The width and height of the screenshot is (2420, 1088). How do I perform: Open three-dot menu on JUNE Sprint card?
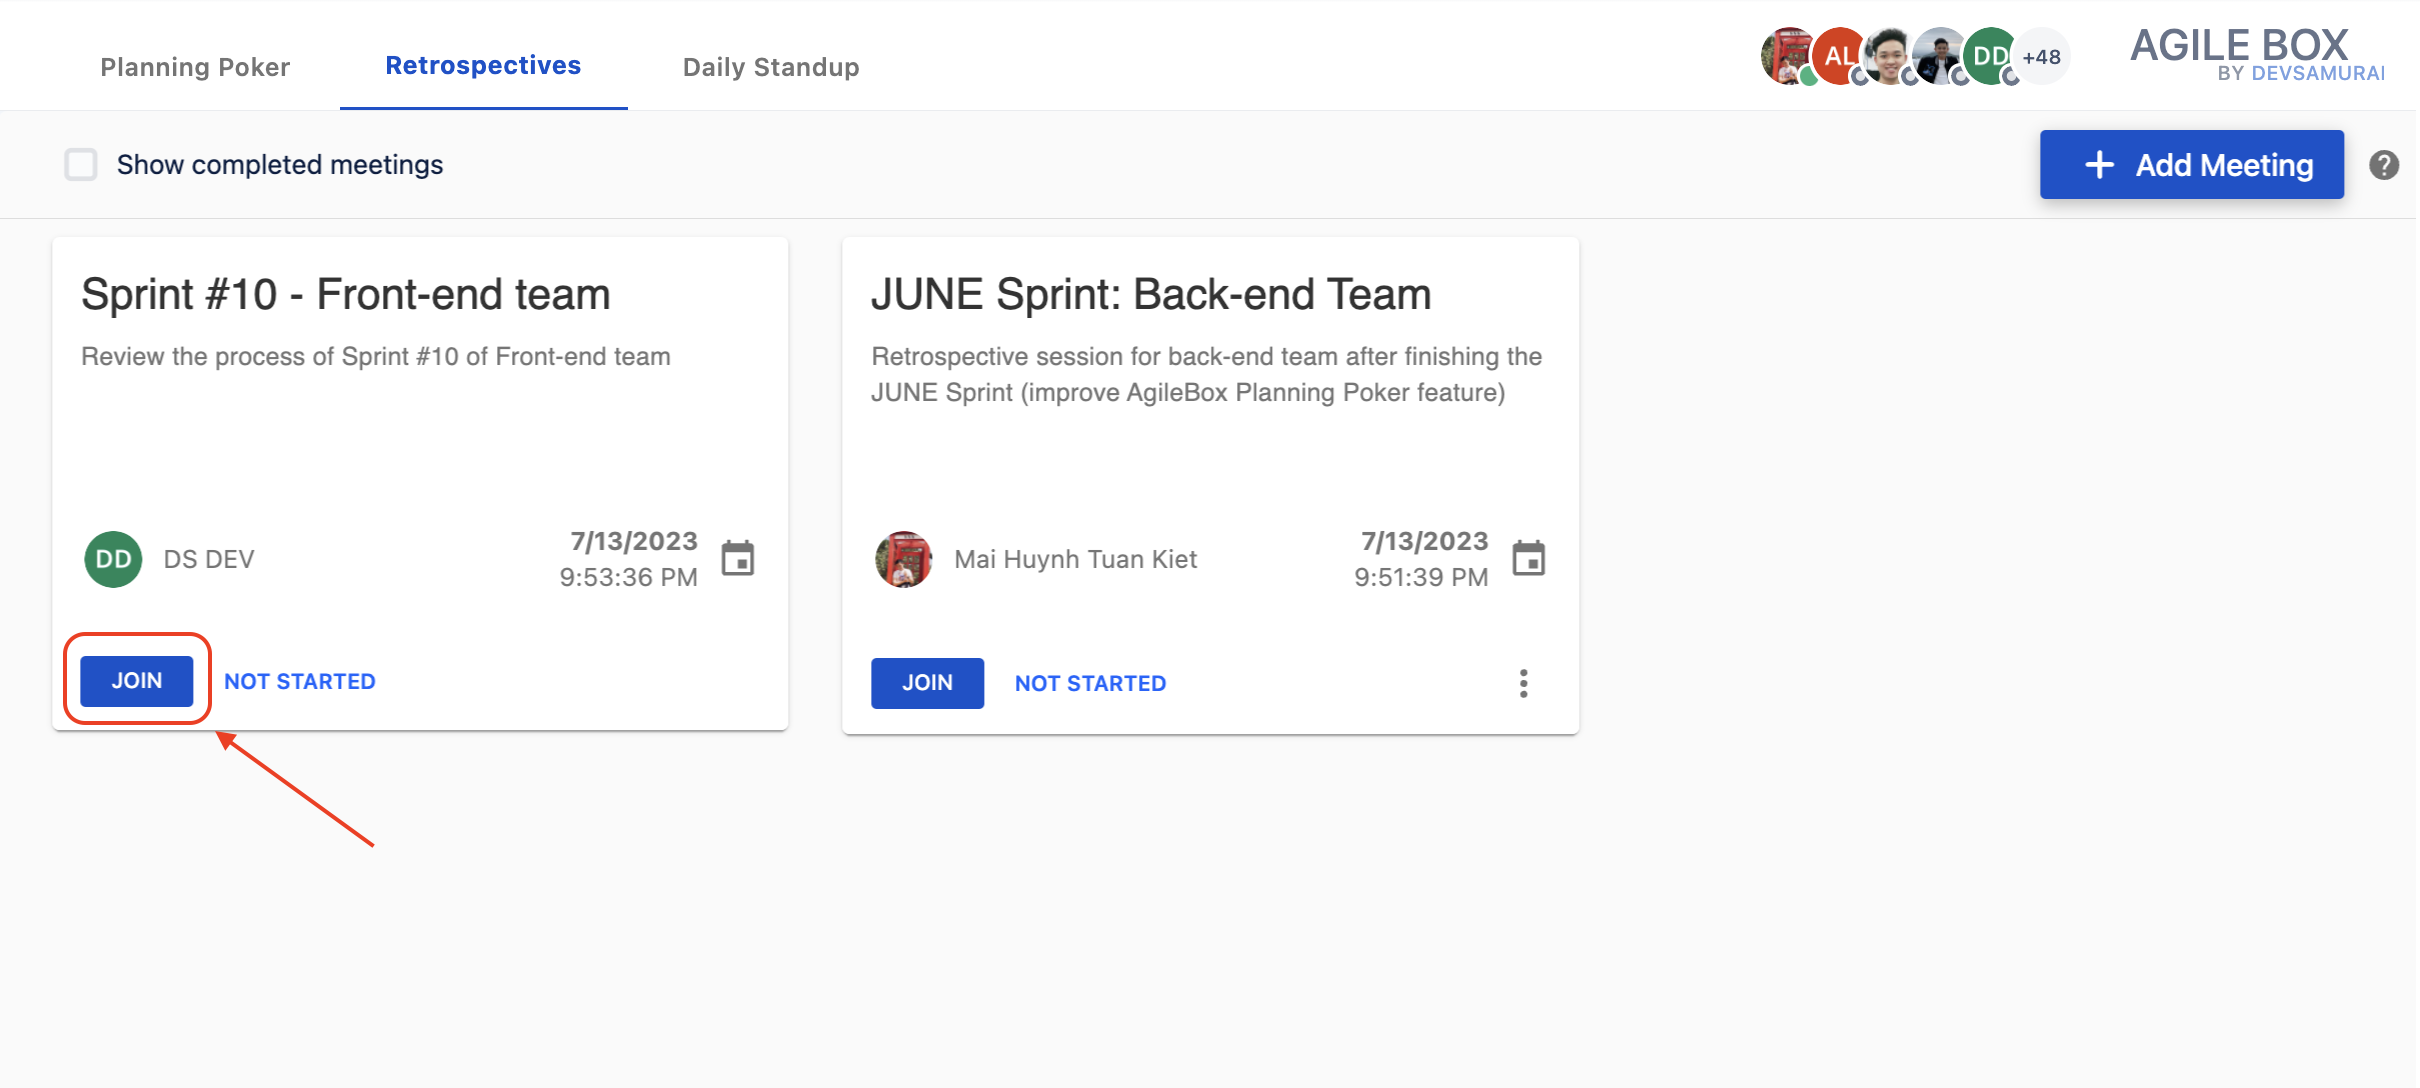1523,683
